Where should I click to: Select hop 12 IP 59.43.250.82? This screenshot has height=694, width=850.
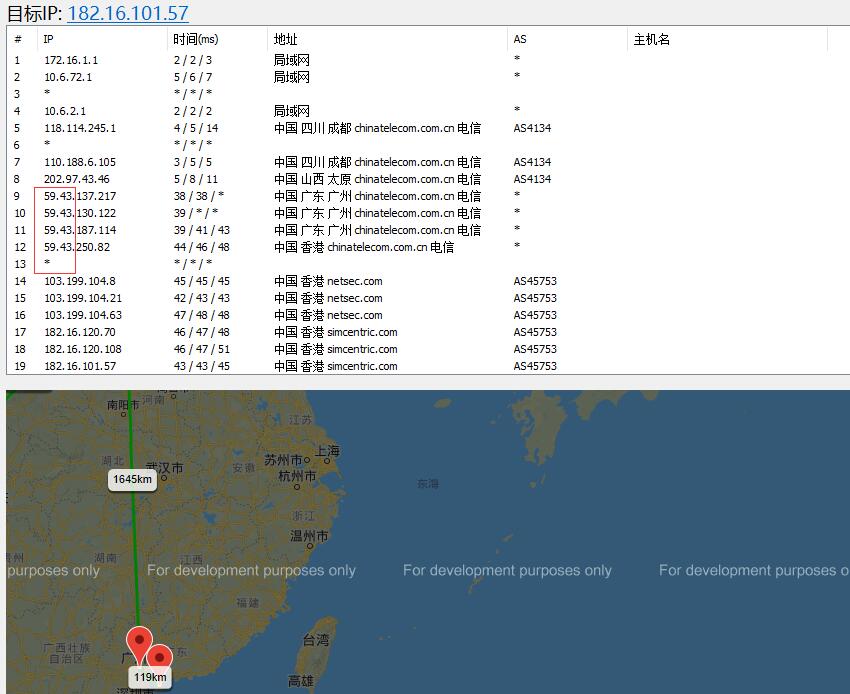pos(77,247)
